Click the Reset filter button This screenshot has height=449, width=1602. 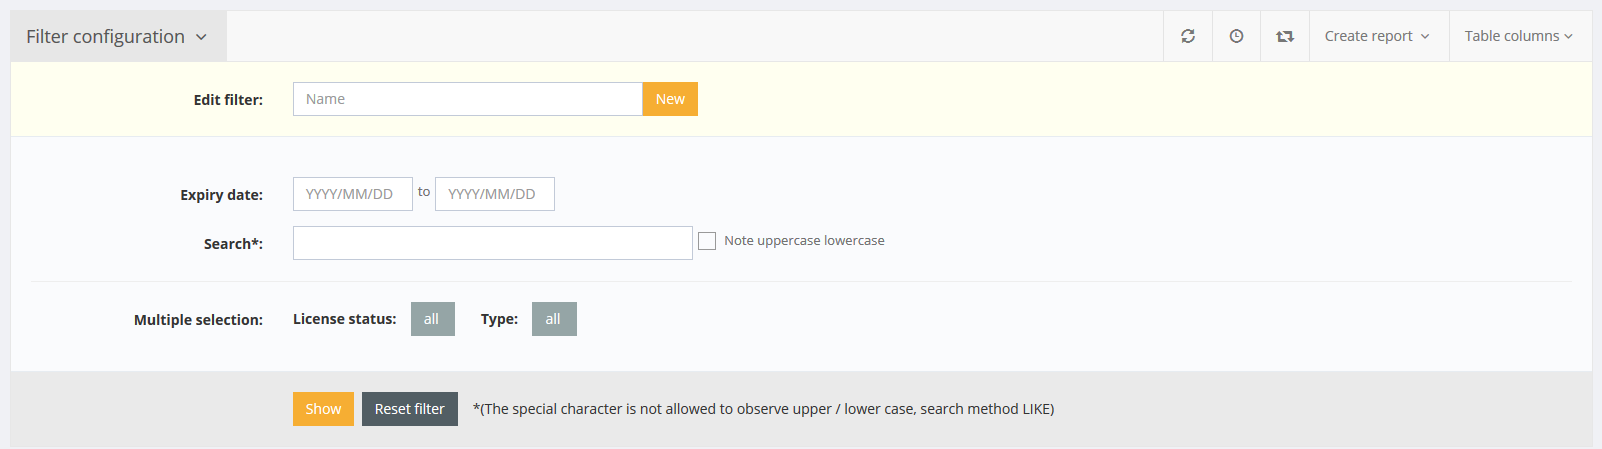[409, 409]
